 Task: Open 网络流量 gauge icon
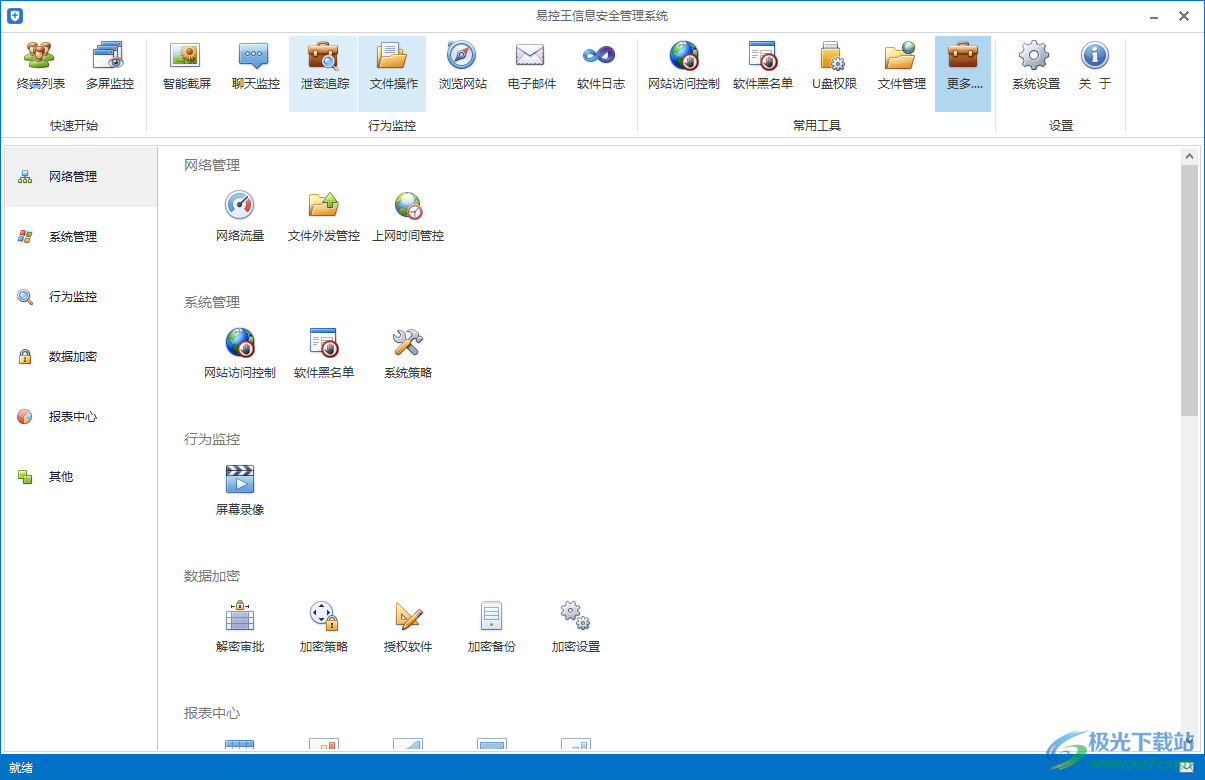coord(240,216)
